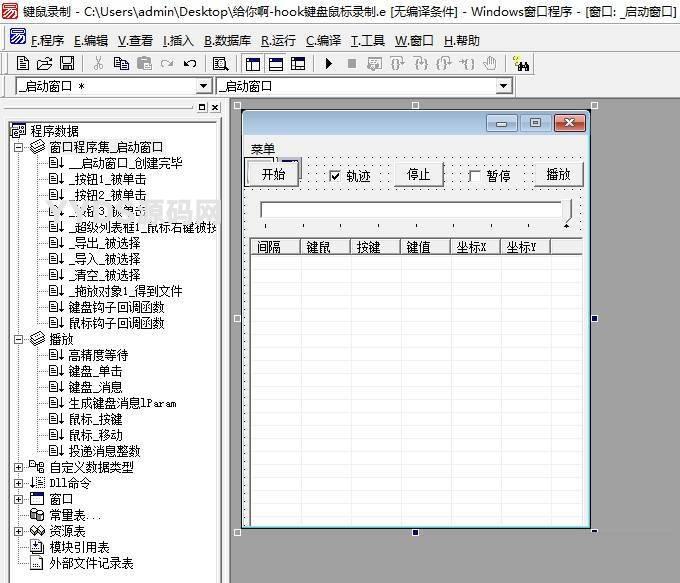This screenshot has width=680, height=583.
Task: Open the left _启动窗口 combo box dropdown
Action: [204, 87]
